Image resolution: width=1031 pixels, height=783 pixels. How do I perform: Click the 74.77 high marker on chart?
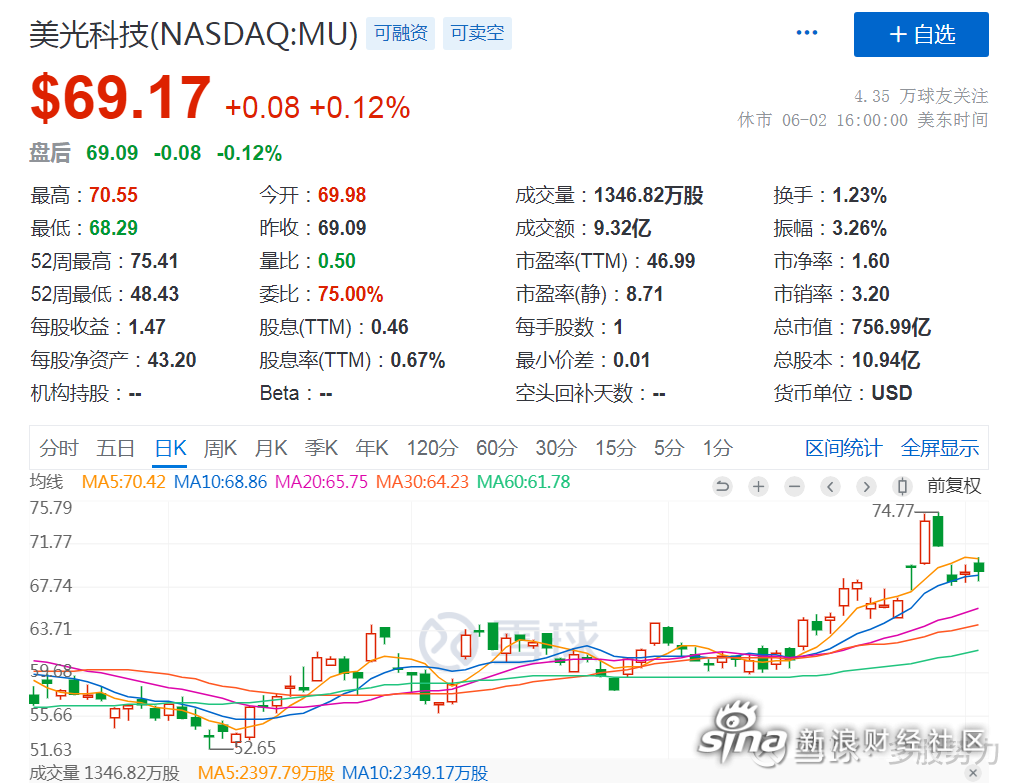[893, 510]
